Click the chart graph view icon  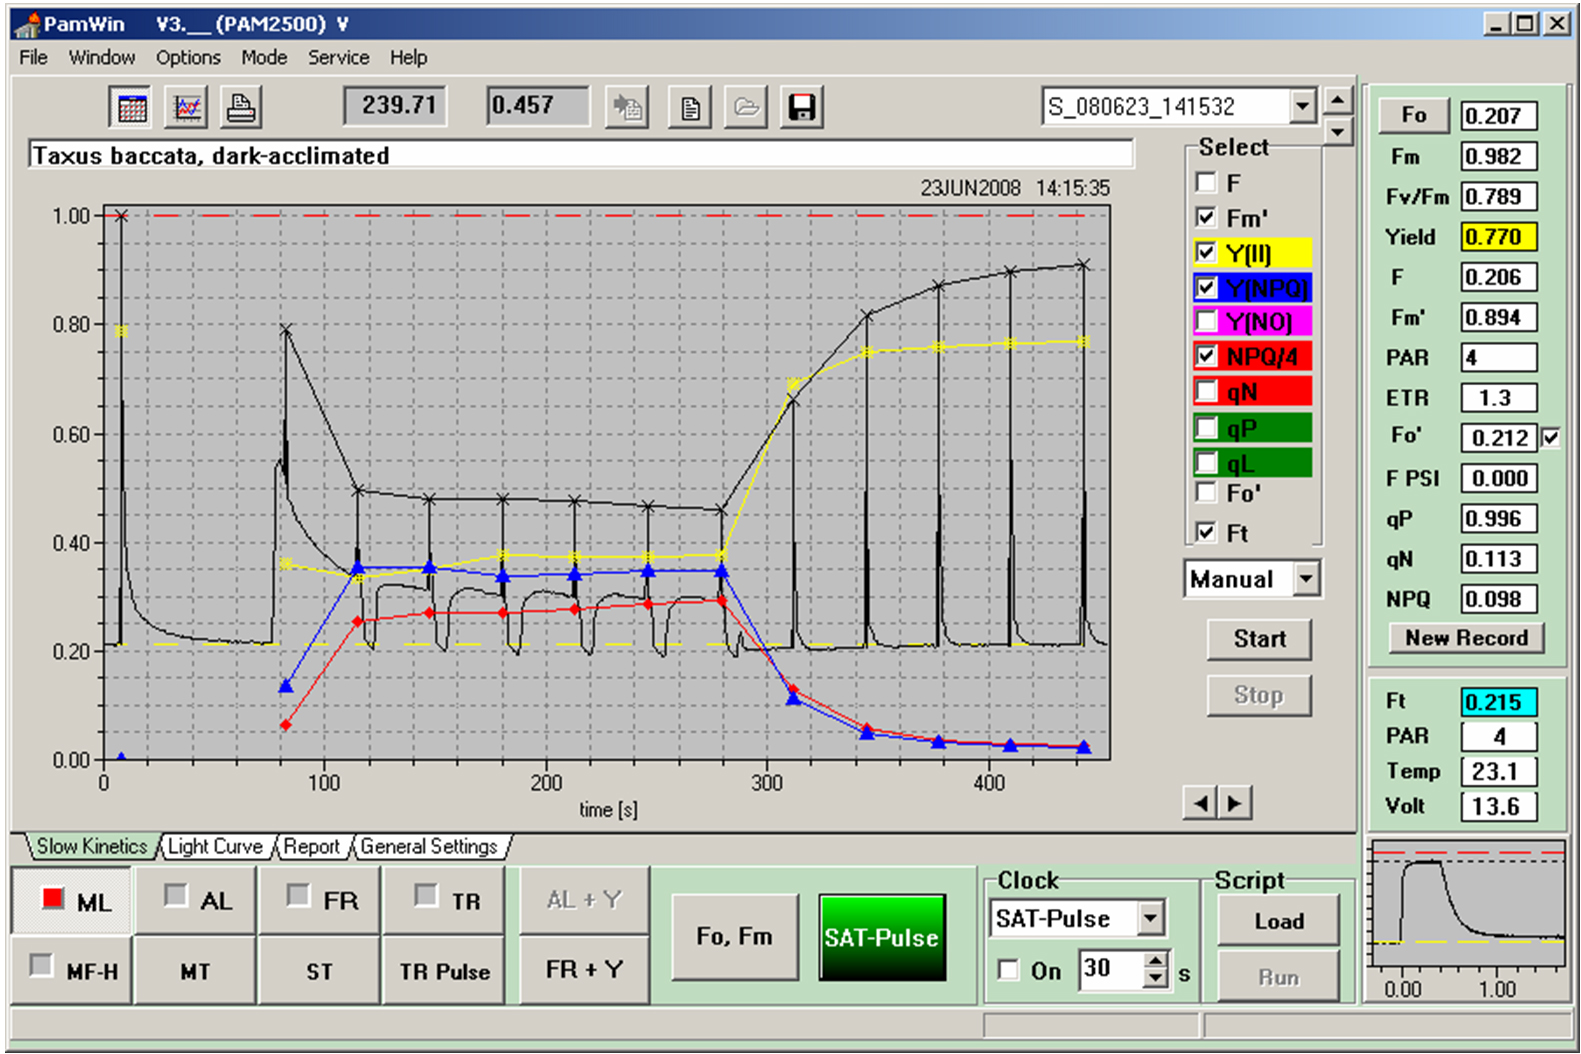[187, 107]
